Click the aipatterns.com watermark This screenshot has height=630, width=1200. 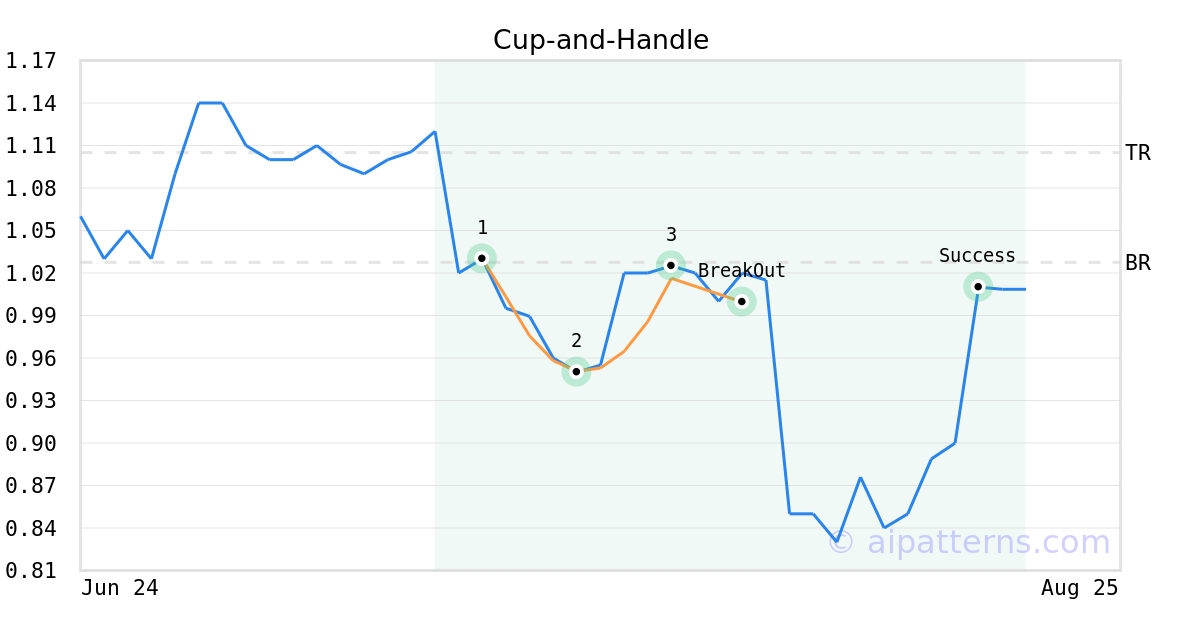click(x=969, y=542)
